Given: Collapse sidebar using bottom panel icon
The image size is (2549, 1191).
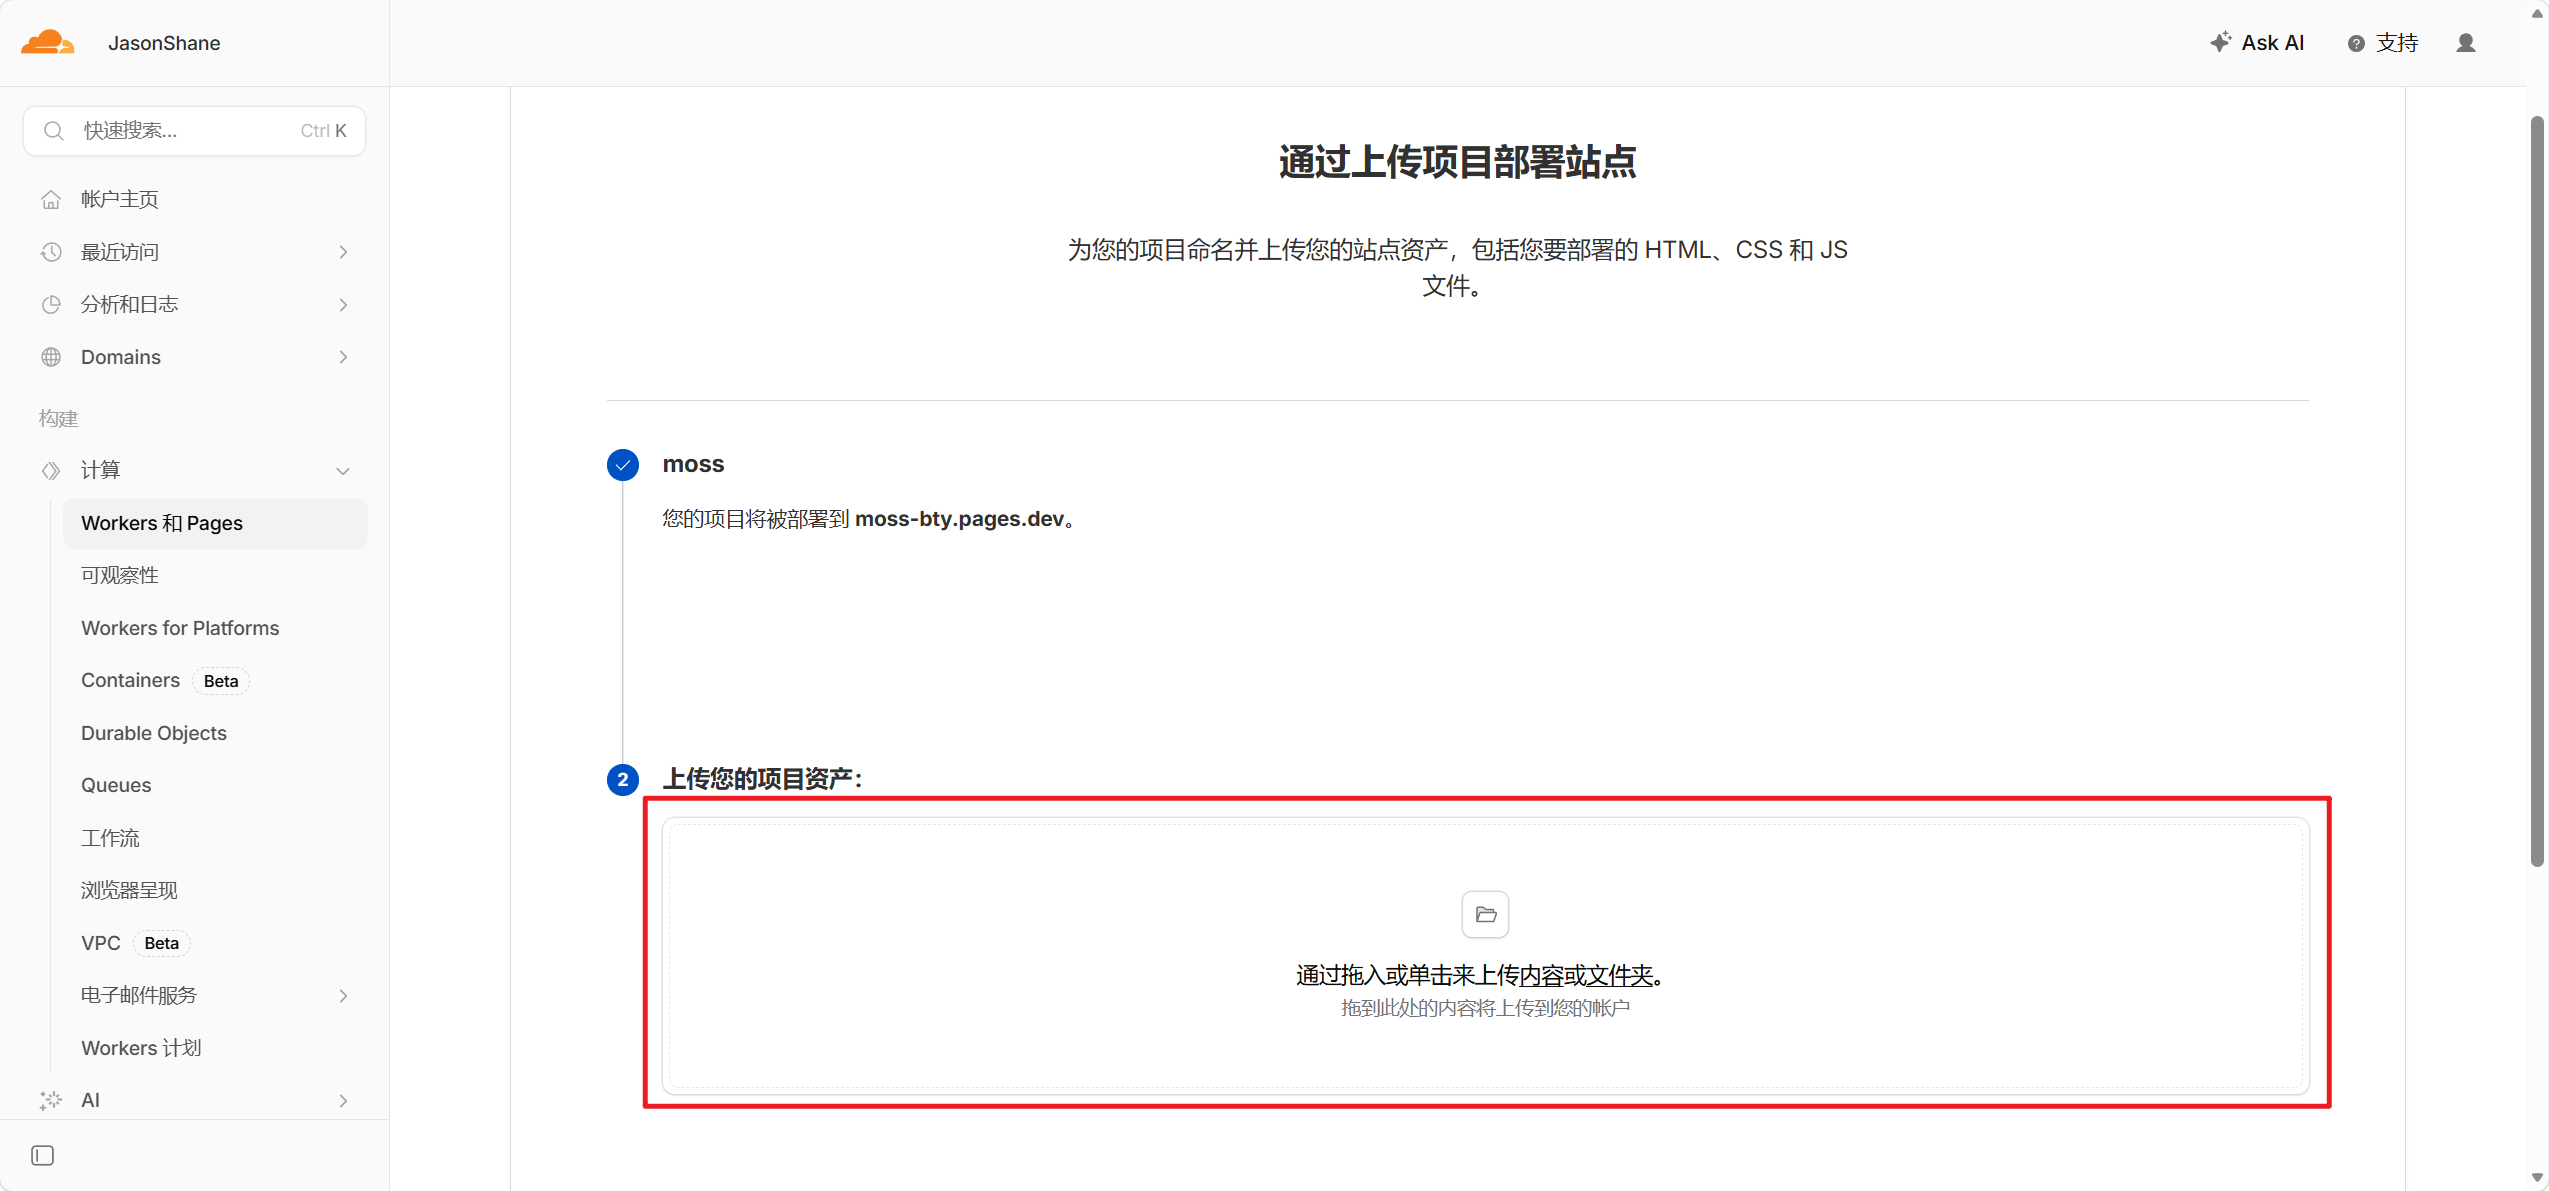Looking at the screenshot, I should pos(42,1155).
